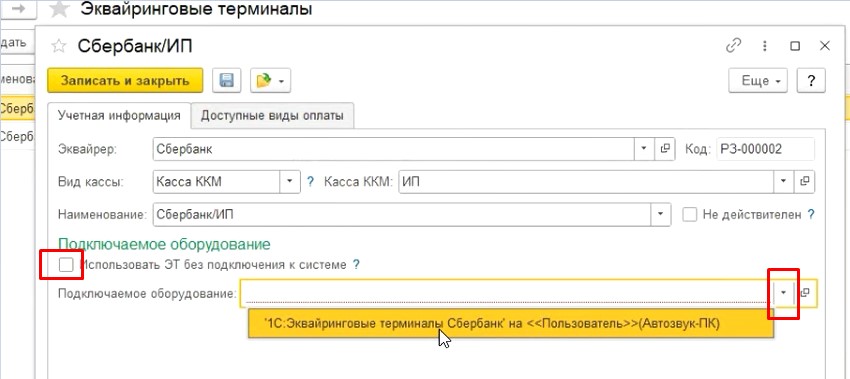850x379 pixels.
Task: Add Сбербанк/ИП to favorites star
Action: click(58, 47)
